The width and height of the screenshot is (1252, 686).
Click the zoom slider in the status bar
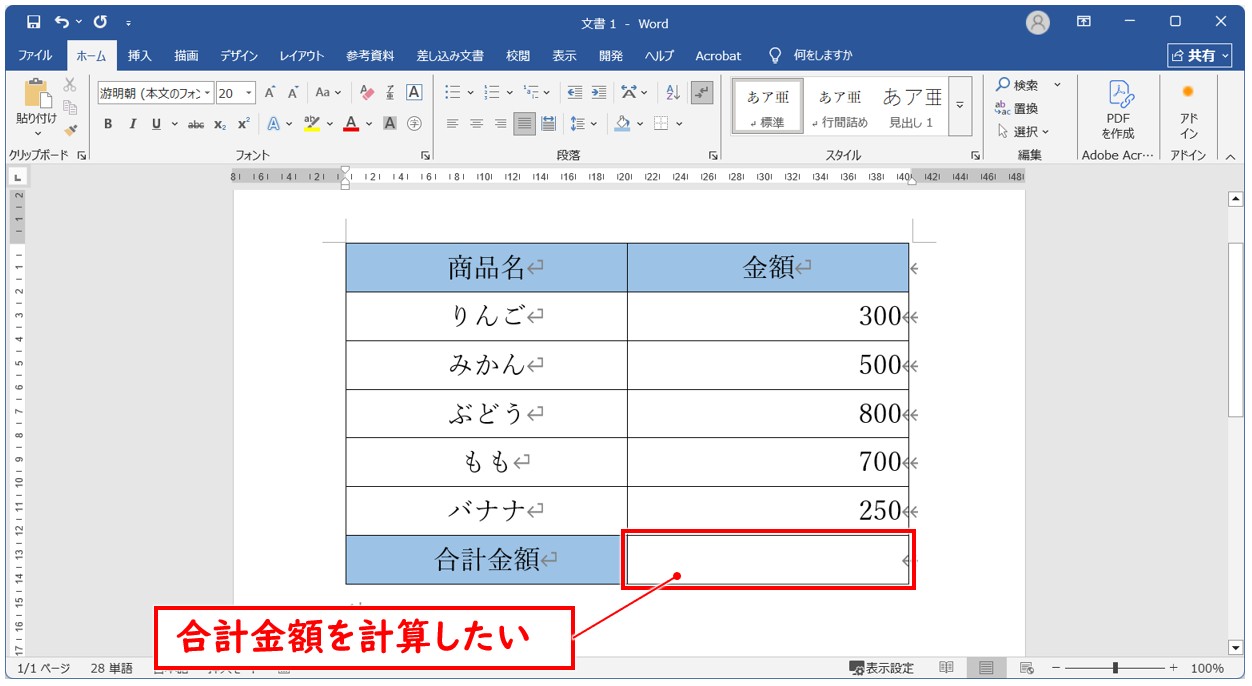coord(1115,668)
